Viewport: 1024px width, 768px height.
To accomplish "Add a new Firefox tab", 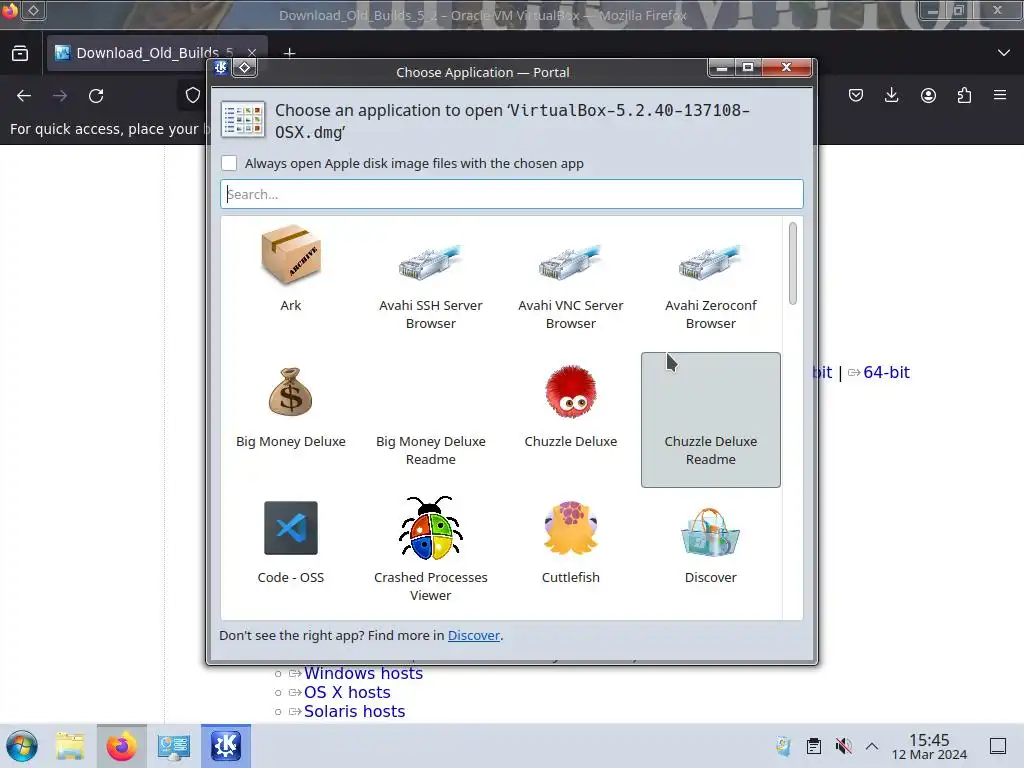I will [x=289, y=53].
